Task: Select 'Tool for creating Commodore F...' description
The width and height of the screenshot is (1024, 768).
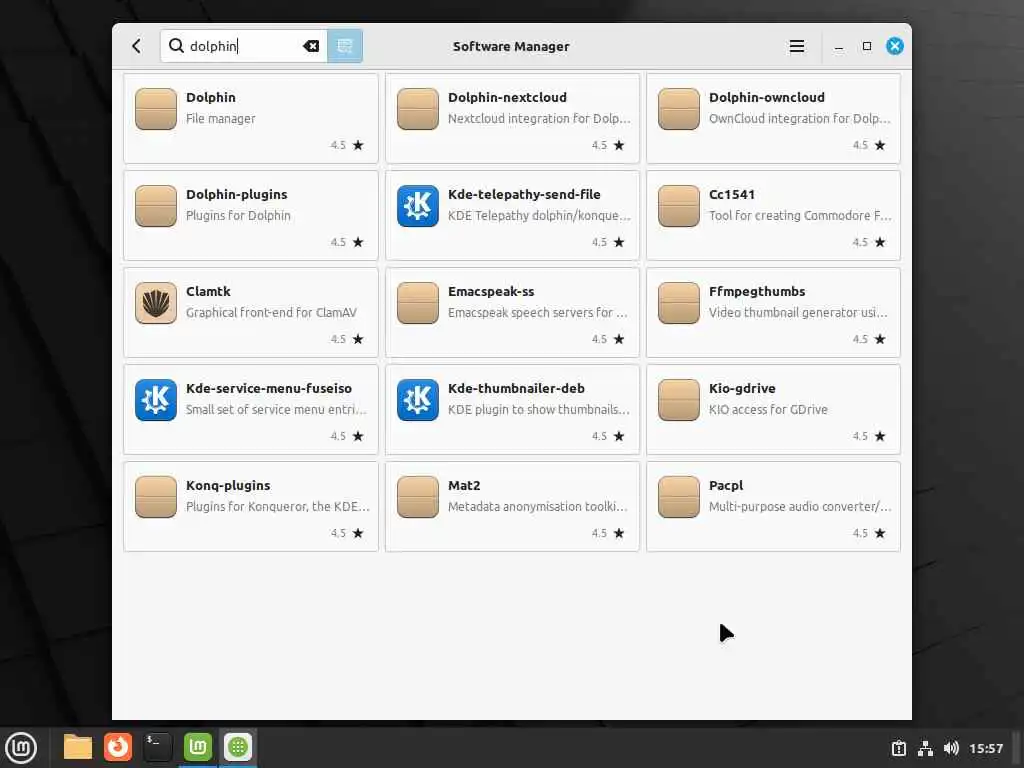Action: [x=800, y=216]
